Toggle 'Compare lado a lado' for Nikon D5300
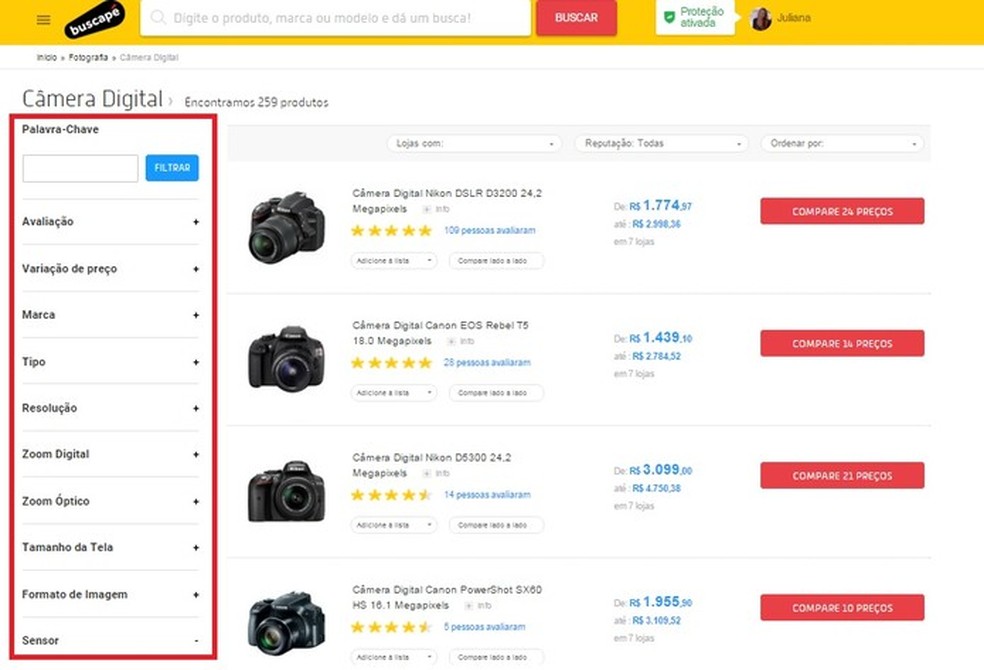984x670 pixels. point(496,524)
